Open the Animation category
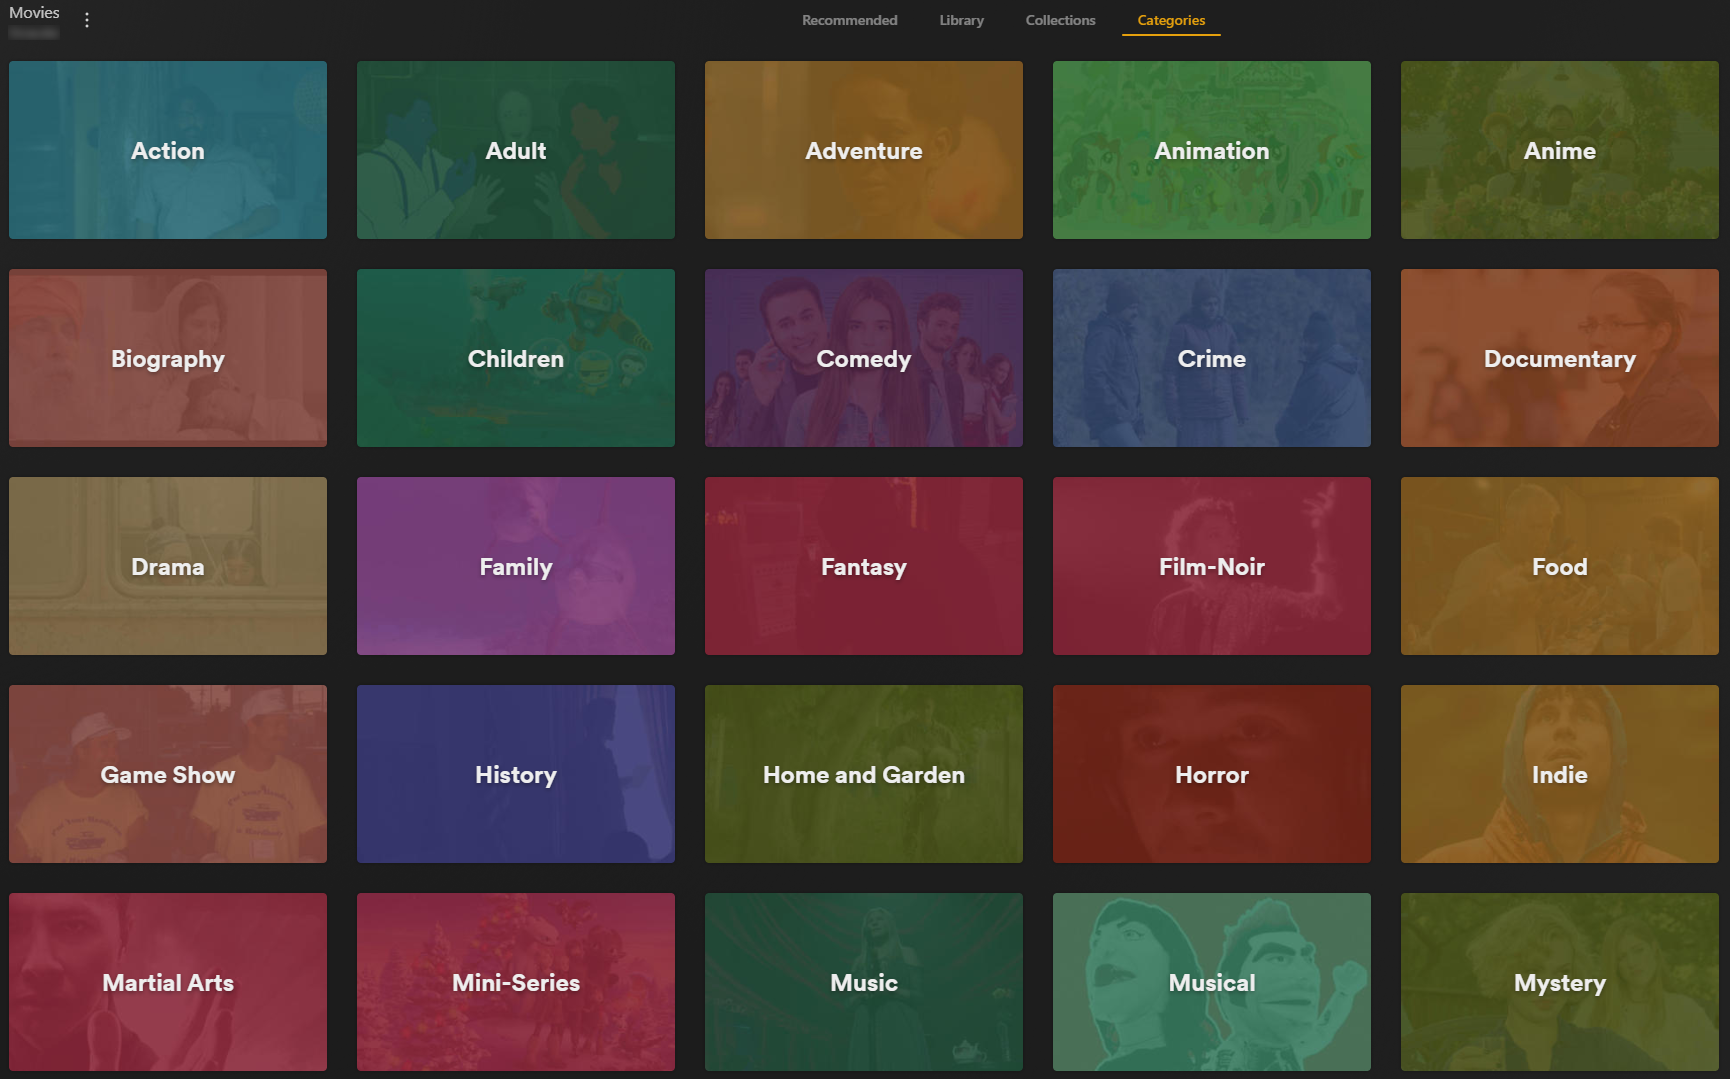This screenshot has height=1079, width=1730. (x=1211, y=150)
